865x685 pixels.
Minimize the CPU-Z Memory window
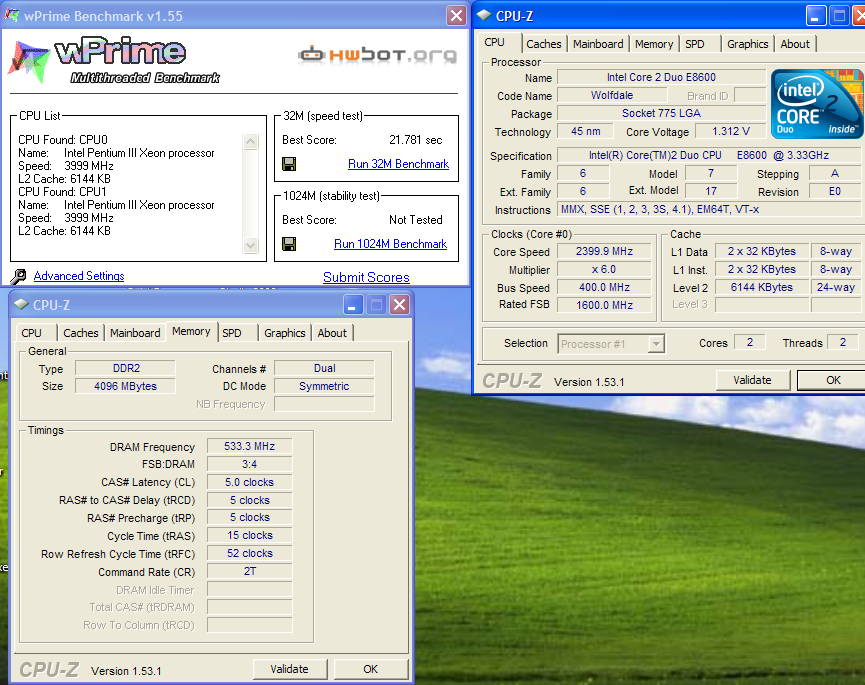tap(353, 304)
